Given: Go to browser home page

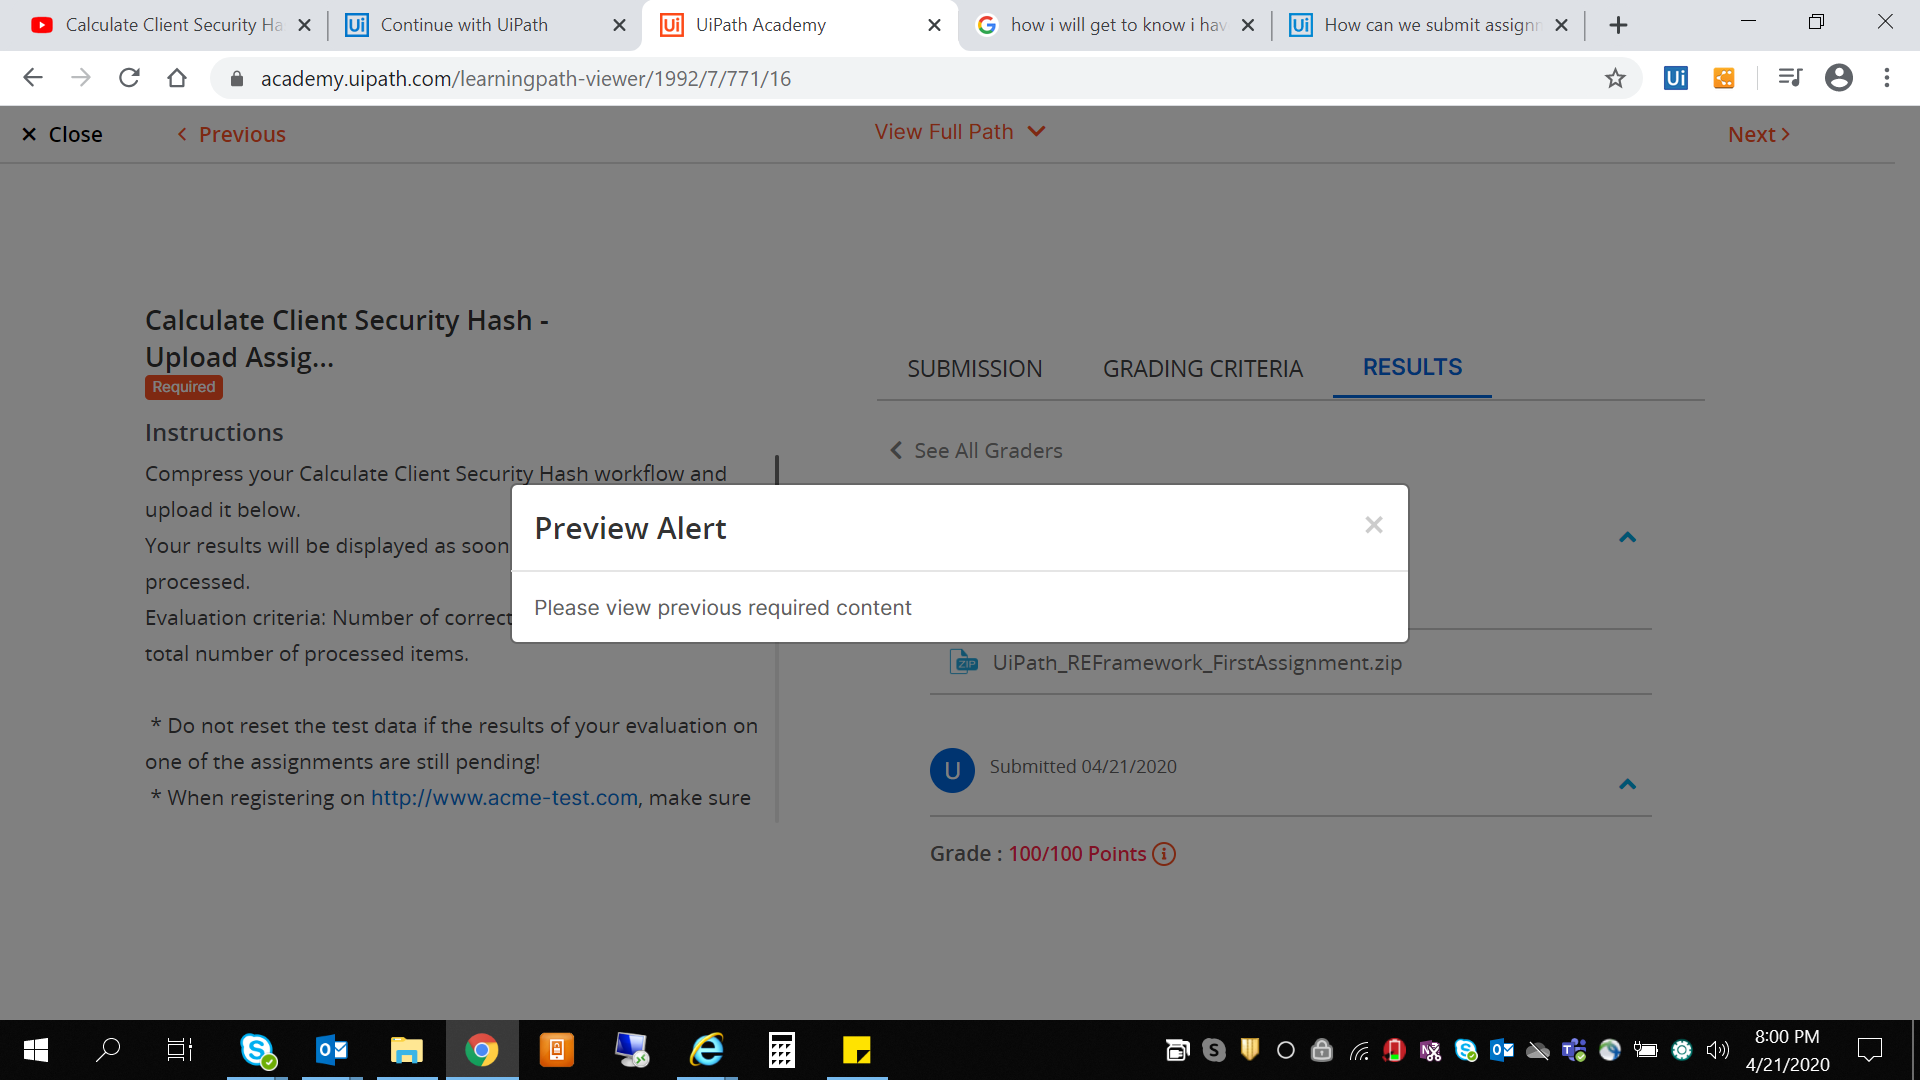Looking at the screenshot, I should (177, 78).
